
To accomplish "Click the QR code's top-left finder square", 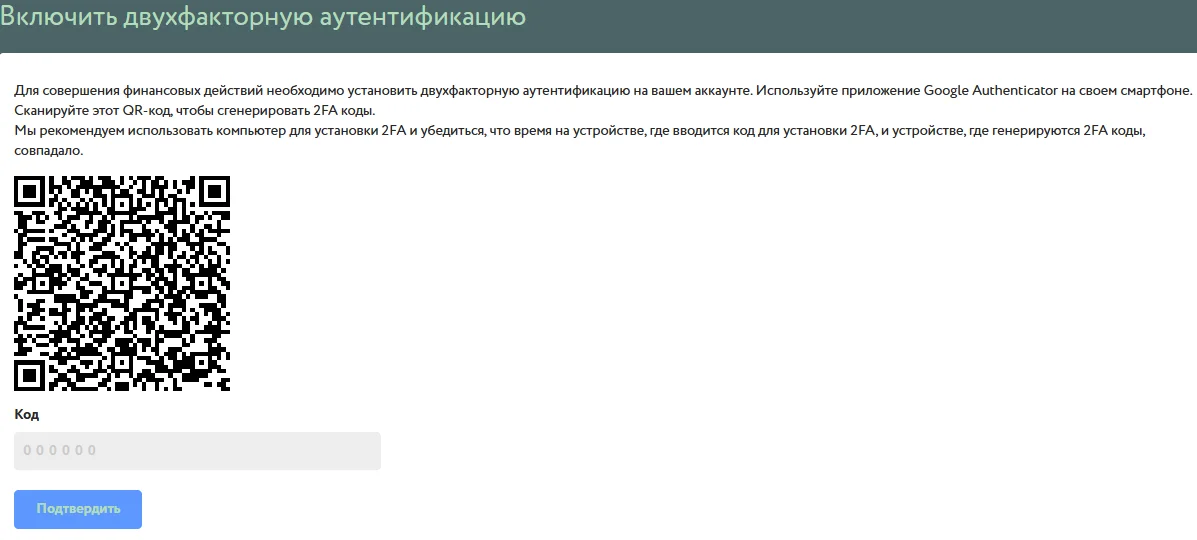I will tap(30, 191).
